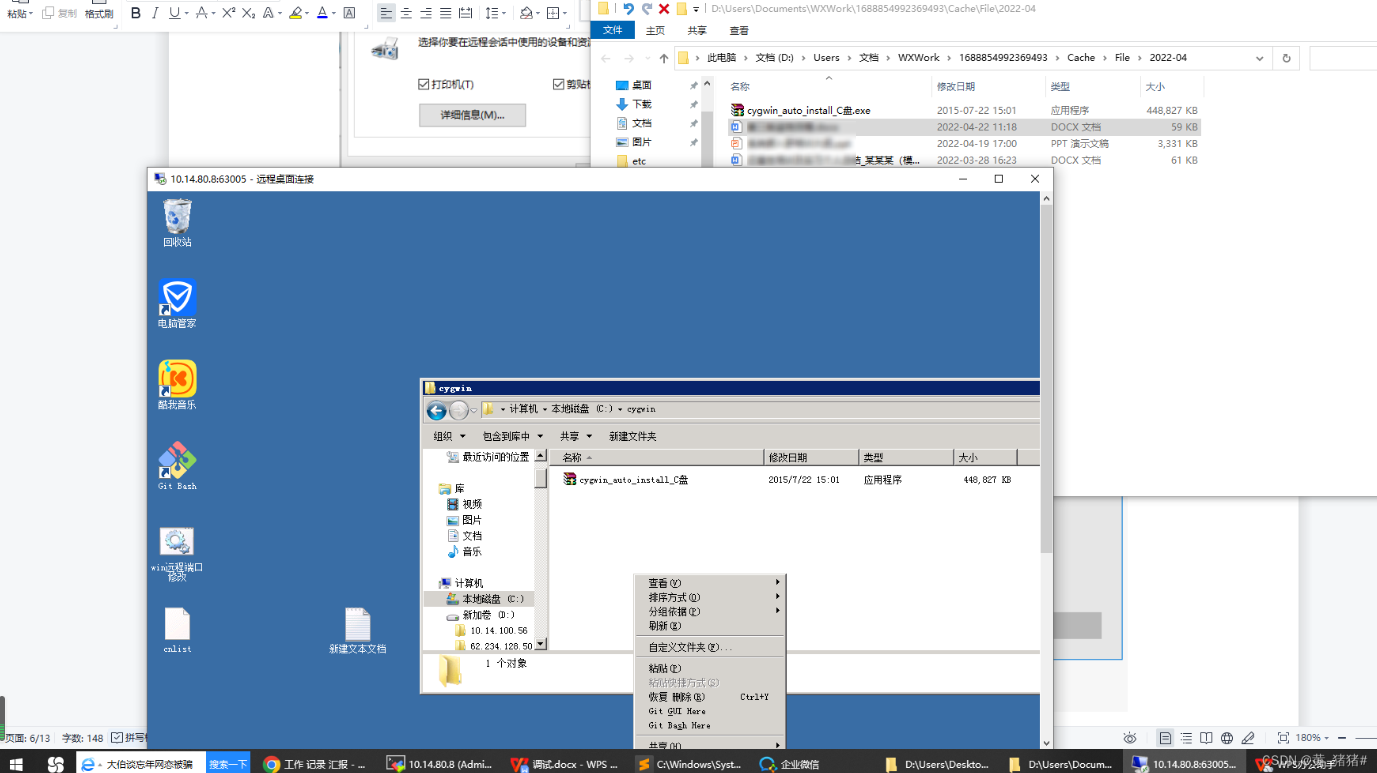This screenshot has width=1377, height=773.
Task: Open the highlight color dropdown arrow
Action: point(306,14)
